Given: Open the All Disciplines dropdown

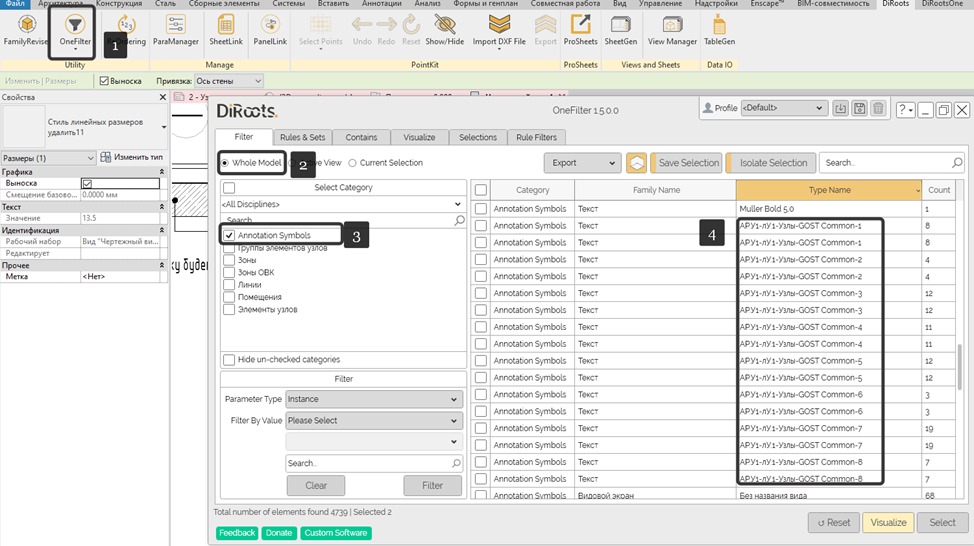Looking at the screenshot, I should pos(343,204).
